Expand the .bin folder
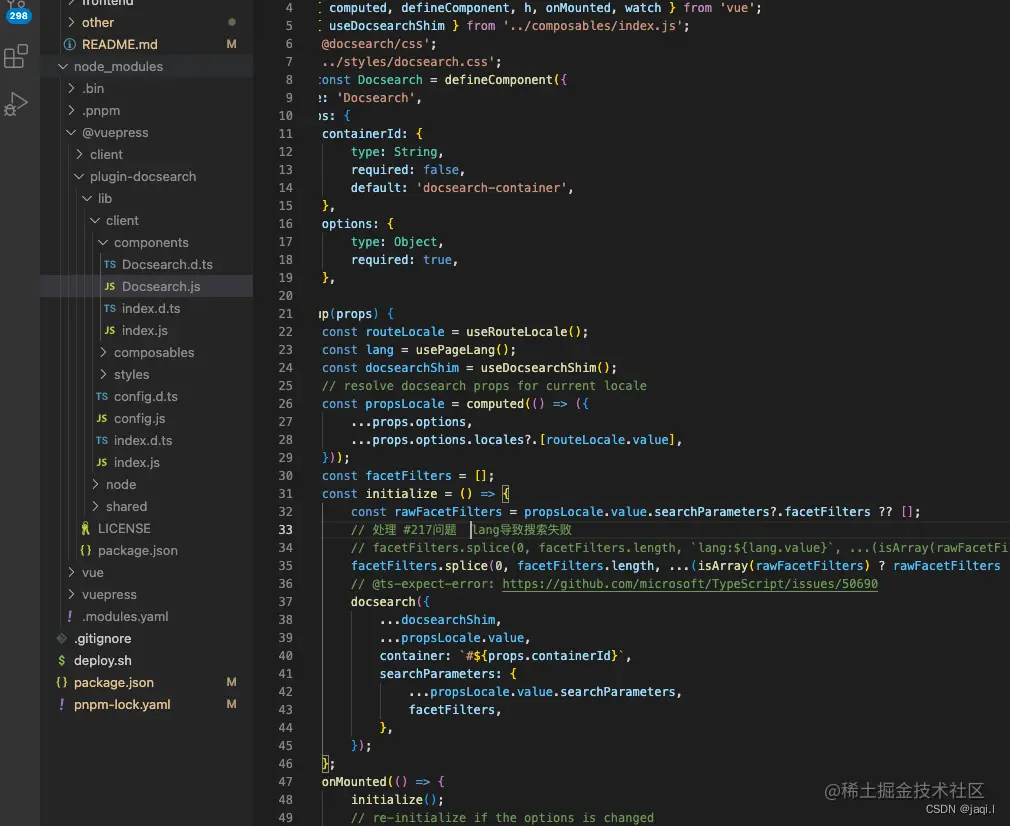1010x826 pixels. 71,88
